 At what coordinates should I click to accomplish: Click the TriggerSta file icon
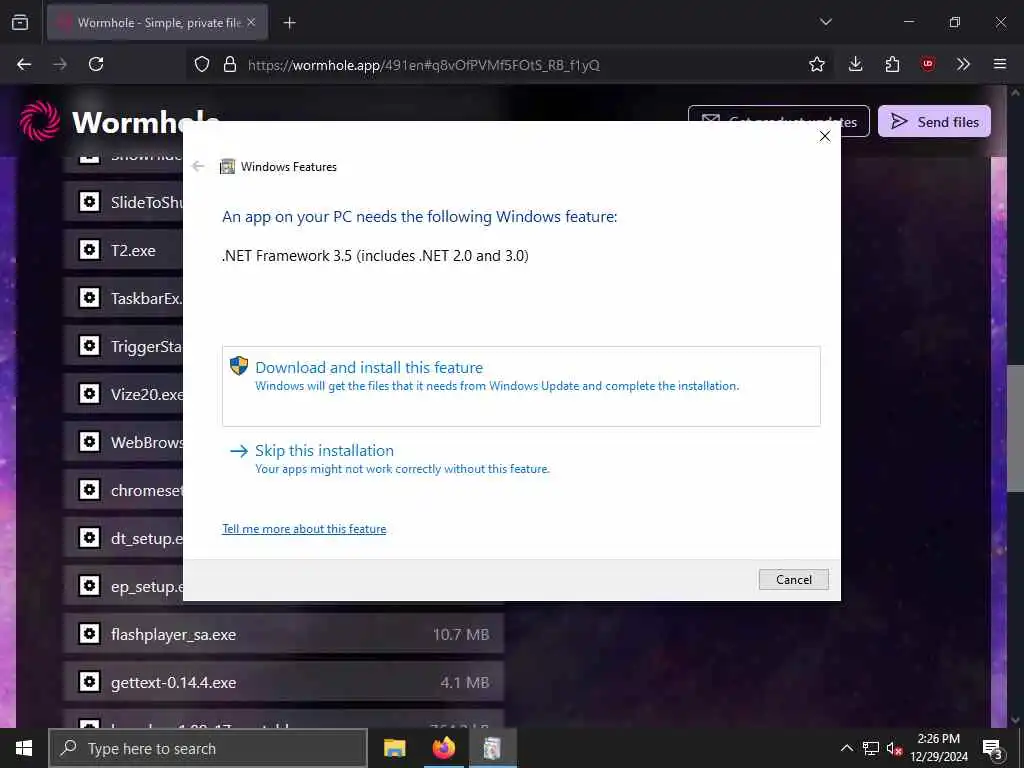(x=89, y=345)
